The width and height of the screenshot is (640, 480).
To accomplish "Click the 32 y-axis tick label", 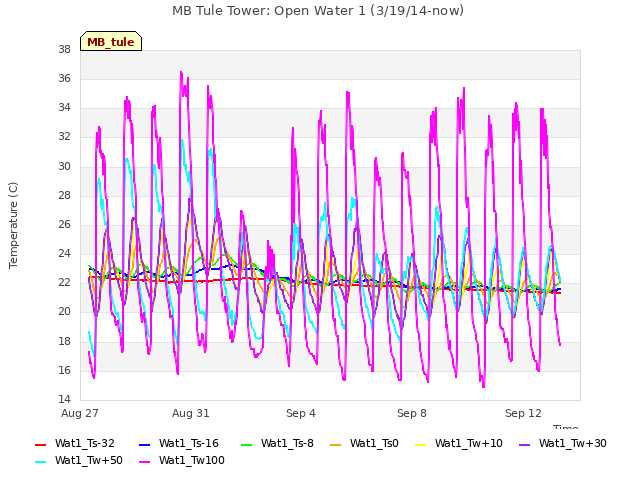I will 64,136.
